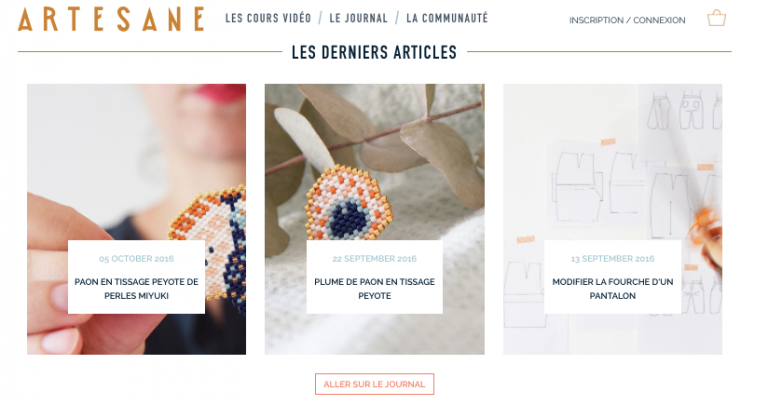Click the 13 September 2016 date label
The height and width of the screenshot is (405, 768).
pos(612,259)
